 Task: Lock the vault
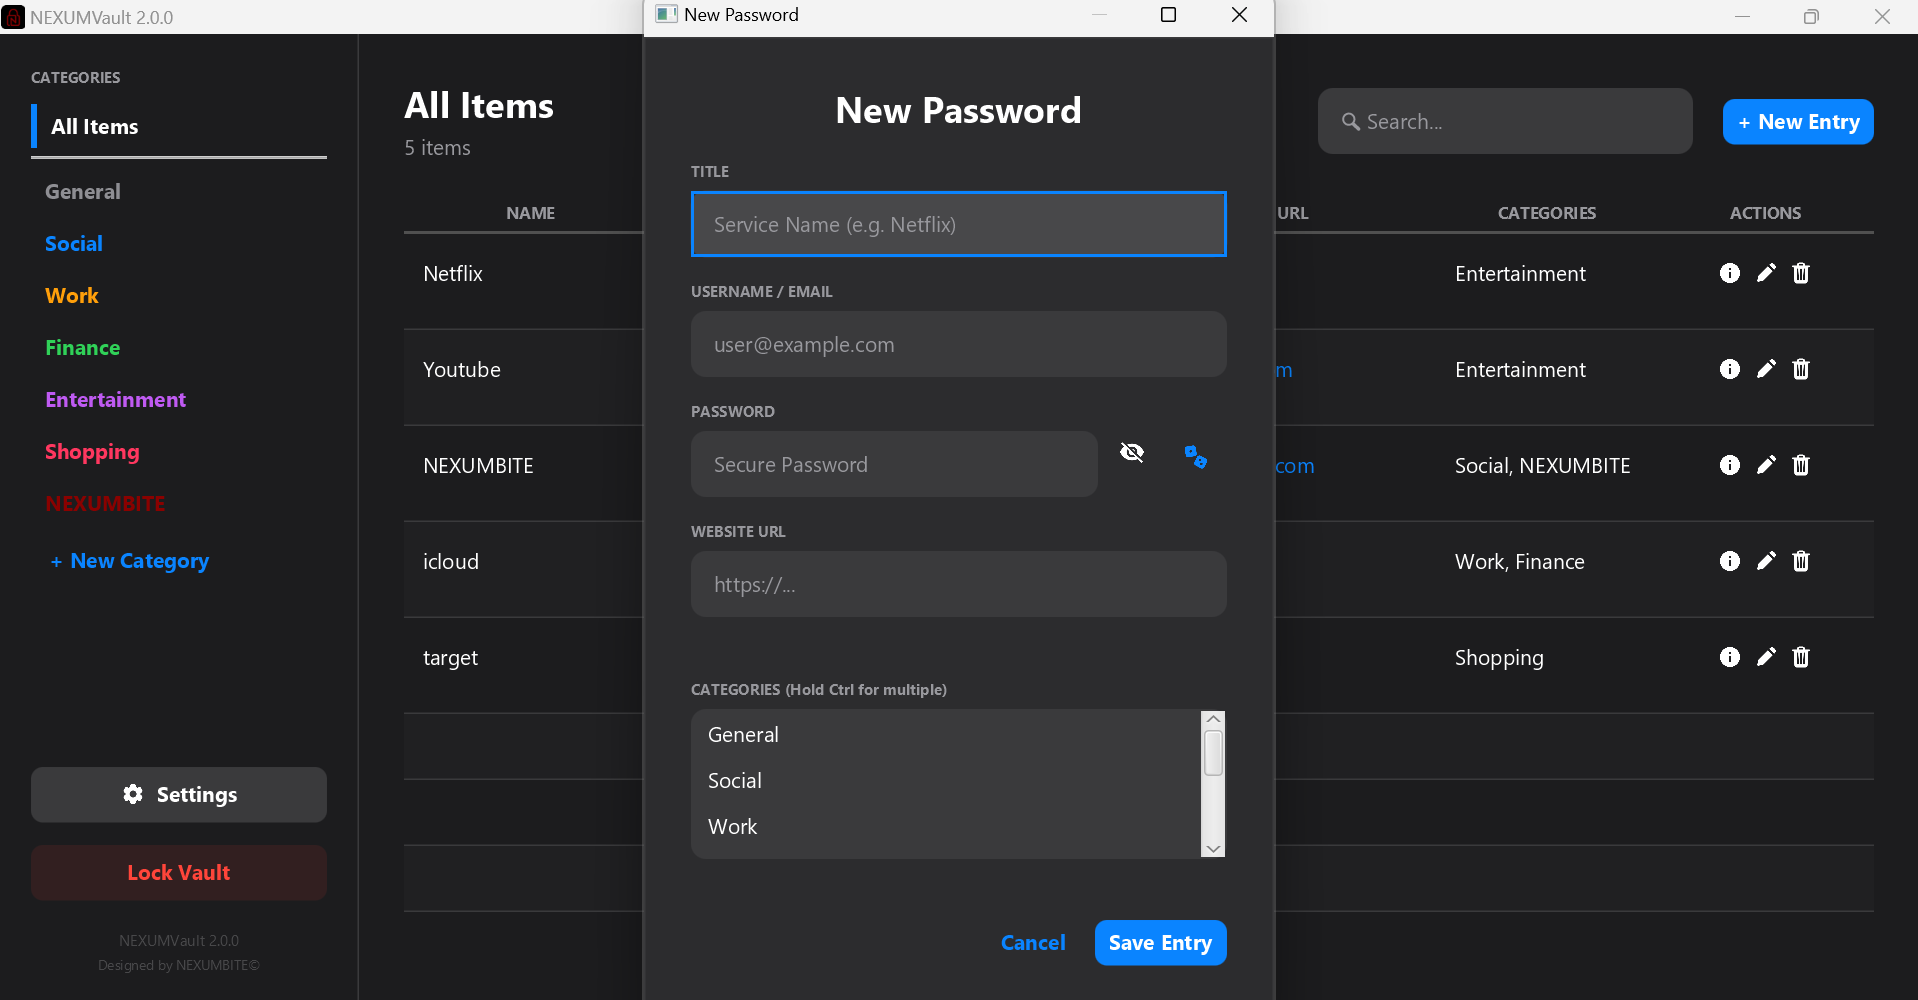[x=178, y=872]
